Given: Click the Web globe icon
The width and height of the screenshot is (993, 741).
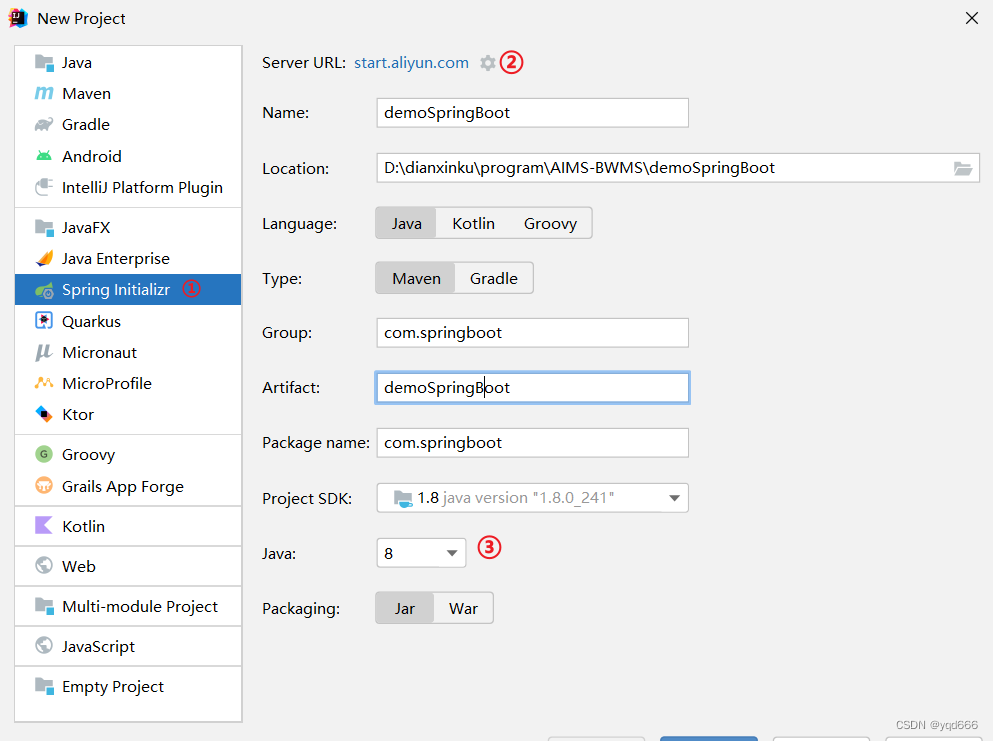Looking at the screenshot, I should 44,566.
